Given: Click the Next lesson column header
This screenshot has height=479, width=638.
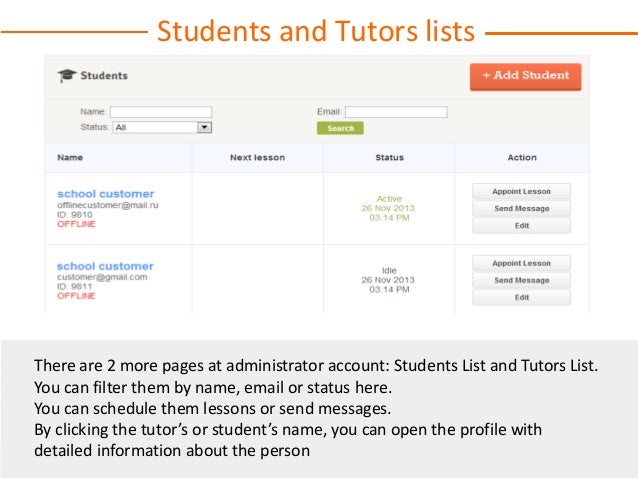Looking at the screenshot, I should coord(257,158).
